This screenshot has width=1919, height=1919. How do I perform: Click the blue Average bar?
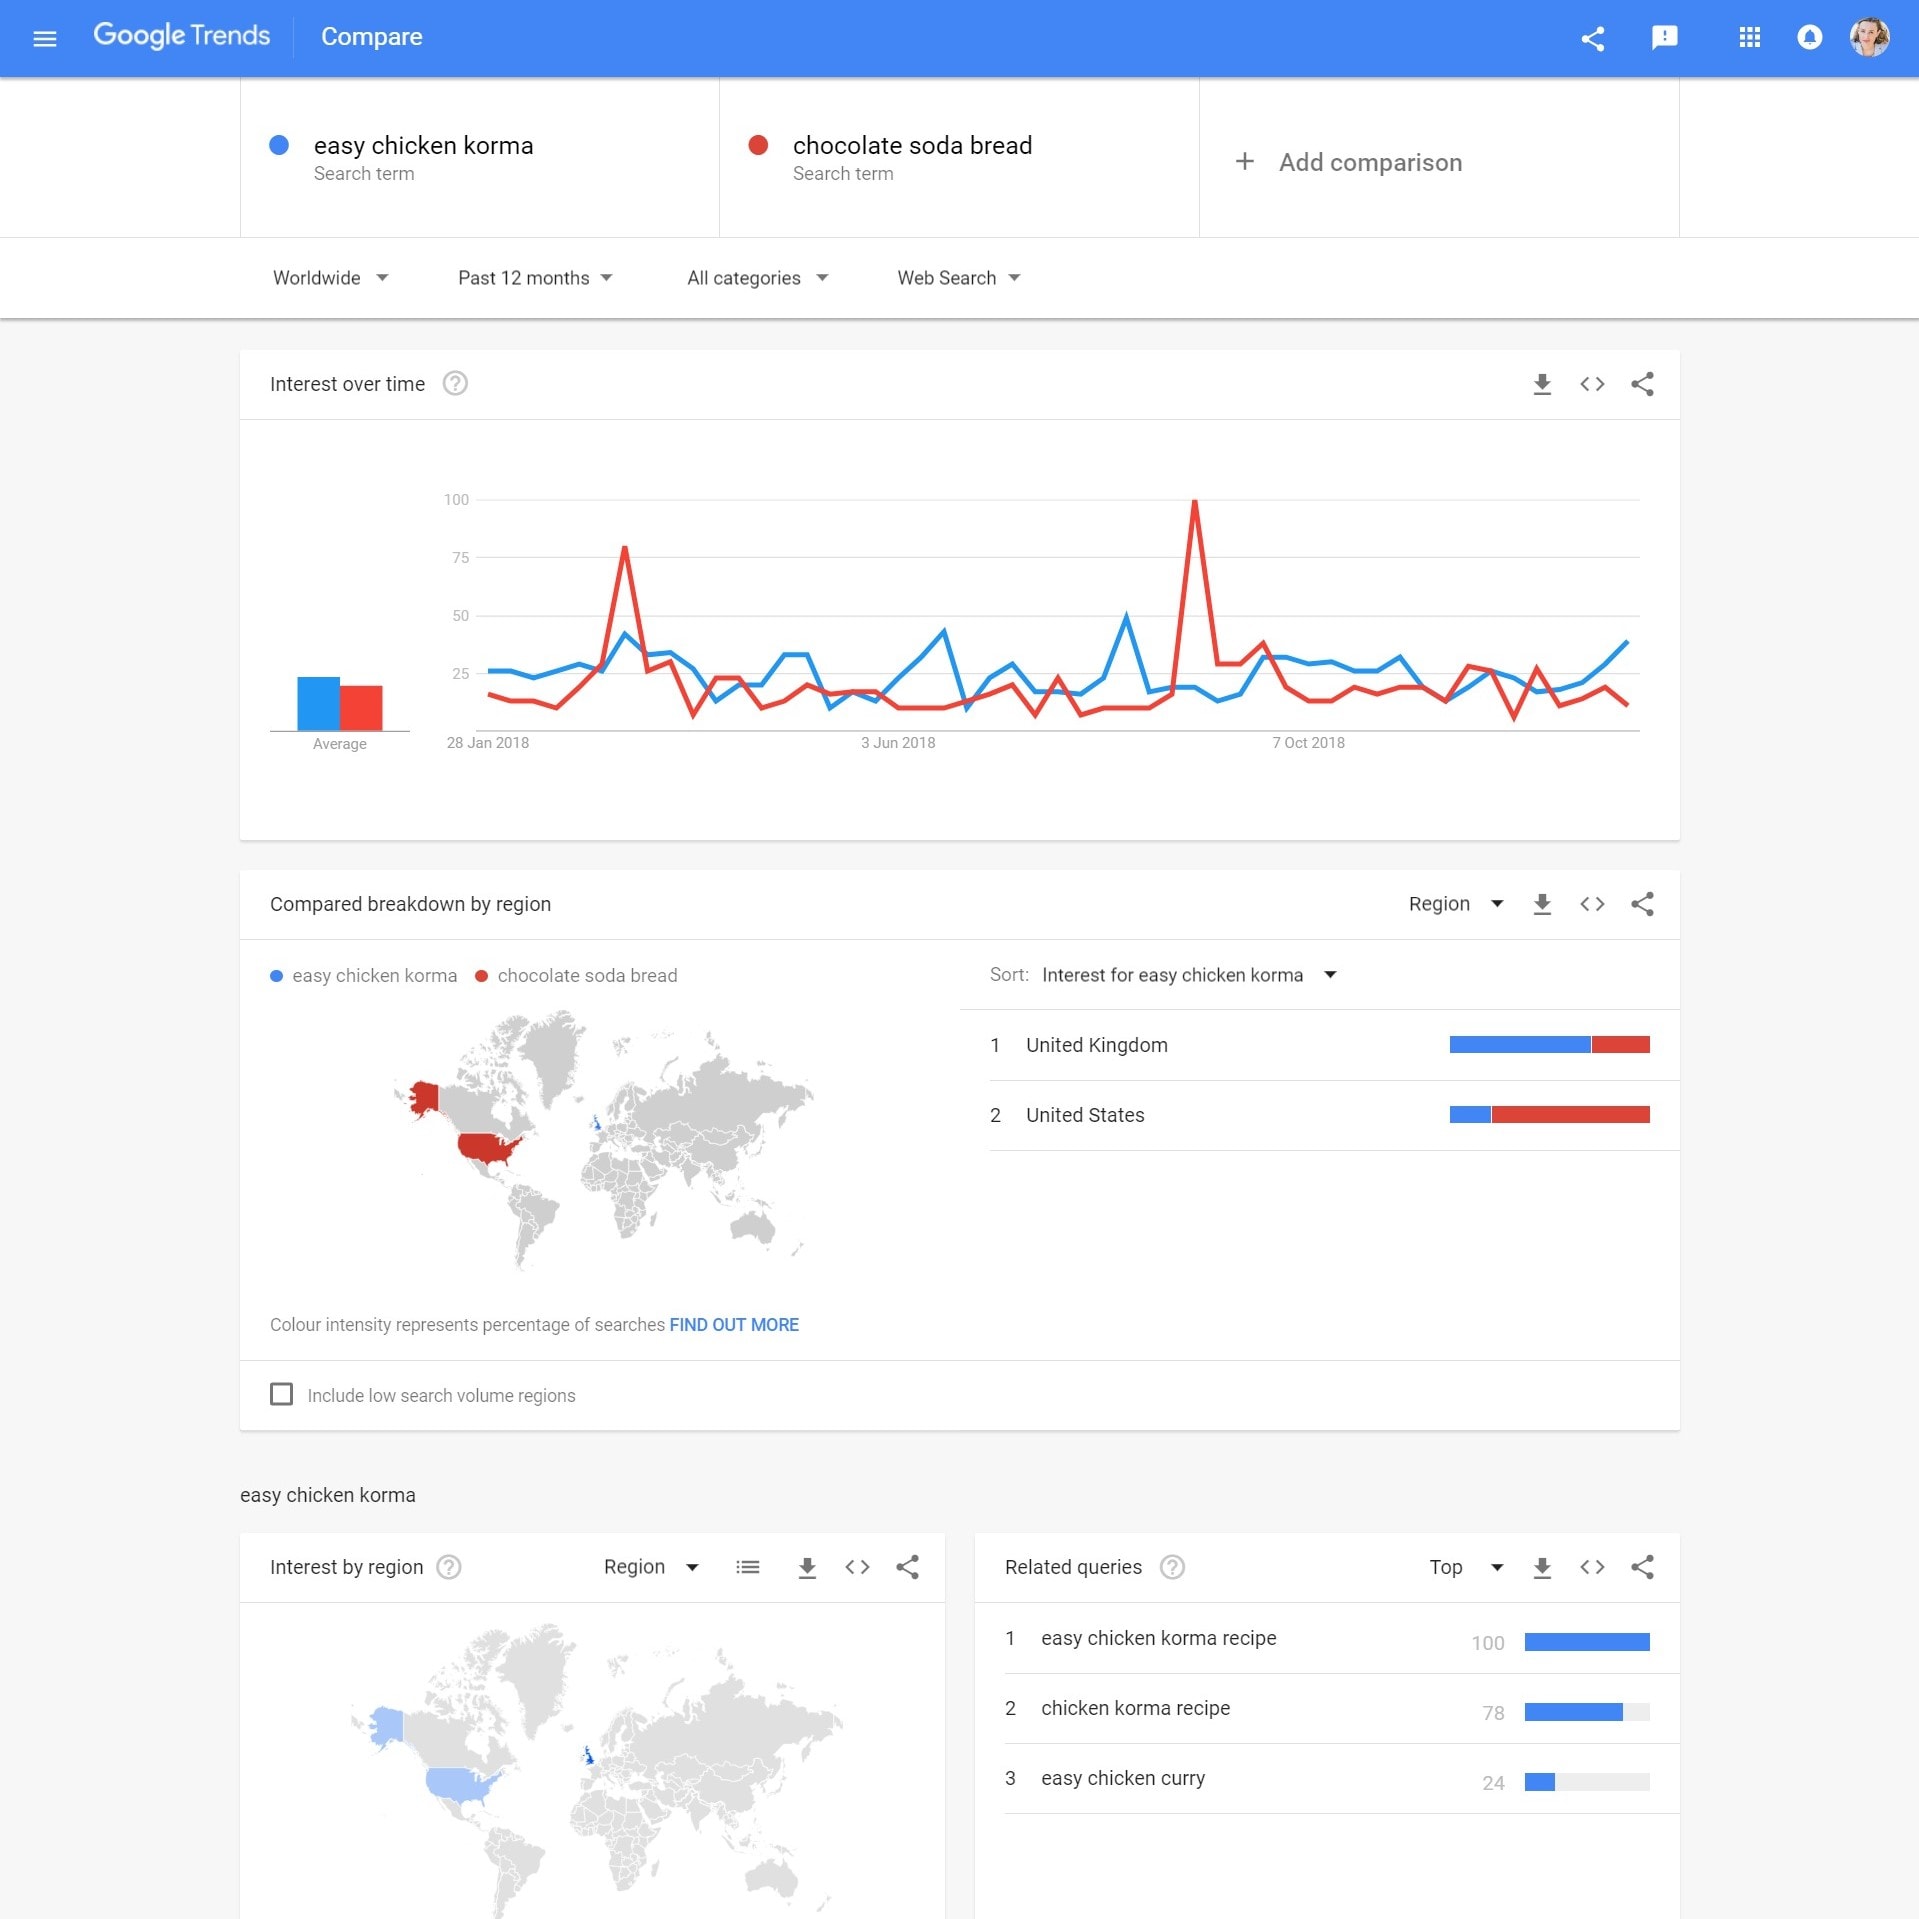tap(318, 704)
